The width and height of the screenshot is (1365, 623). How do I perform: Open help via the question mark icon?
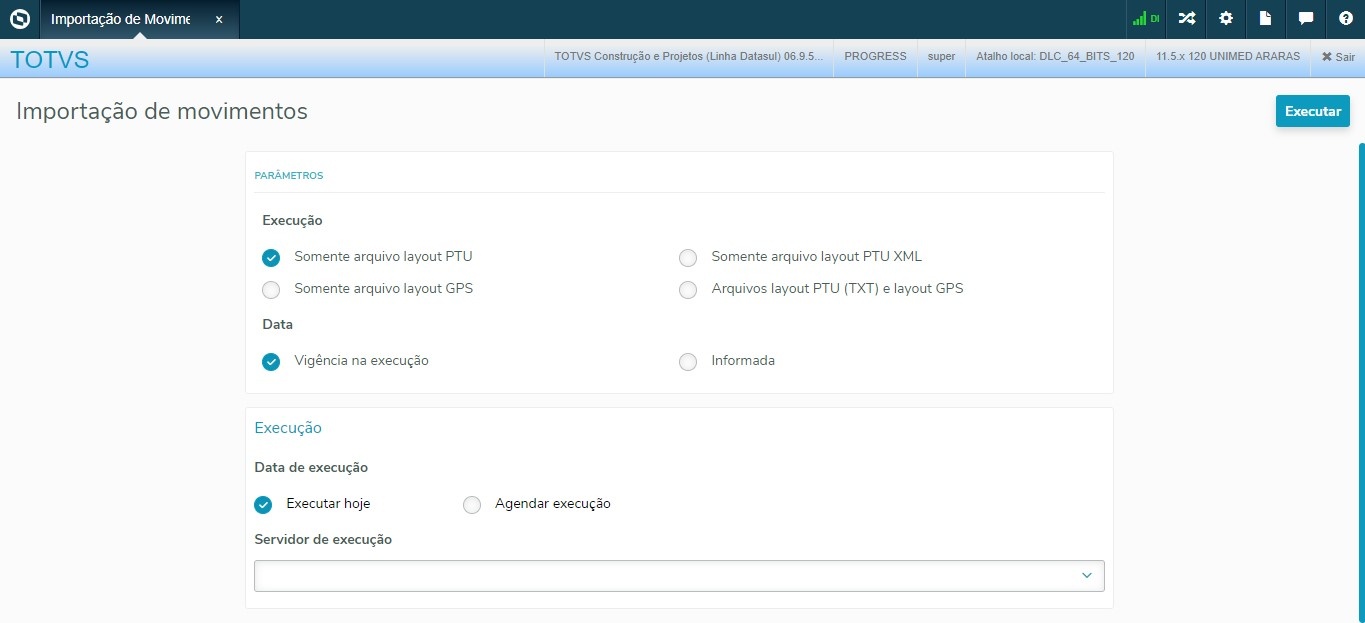[x=1345, y=19]
